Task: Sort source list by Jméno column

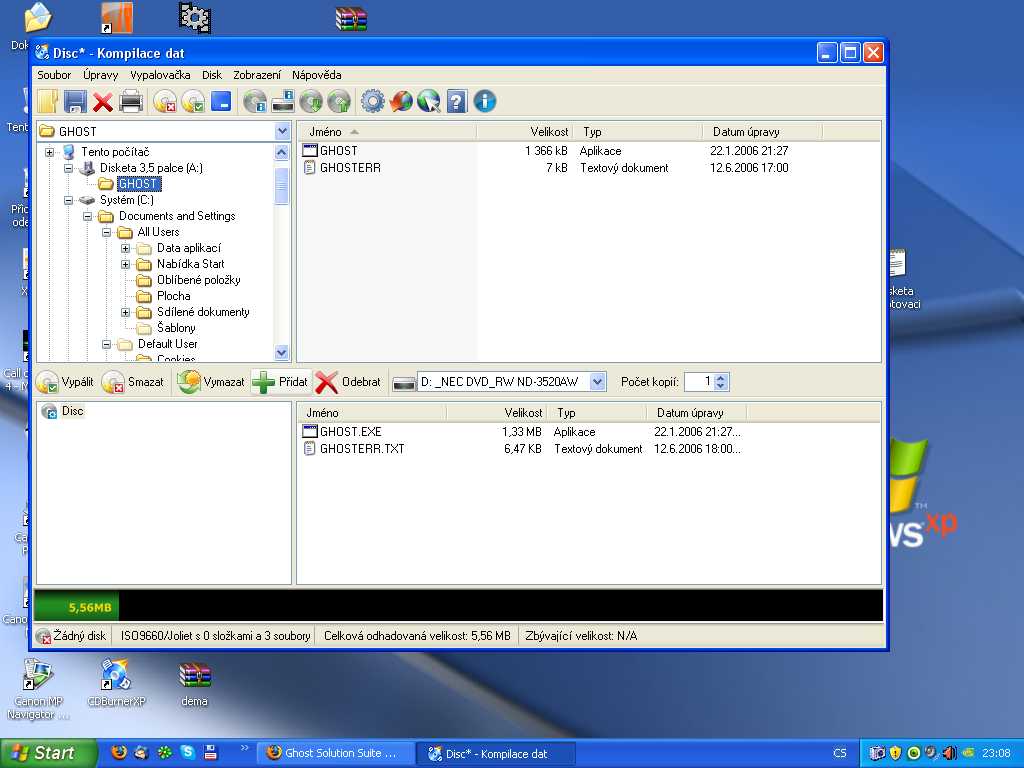Action: coord(388,132)
